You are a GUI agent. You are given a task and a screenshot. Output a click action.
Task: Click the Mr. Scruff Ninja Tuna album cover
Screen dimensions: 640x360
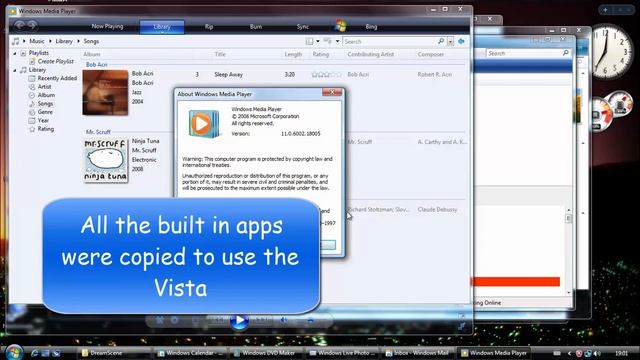tap(105, 160)
